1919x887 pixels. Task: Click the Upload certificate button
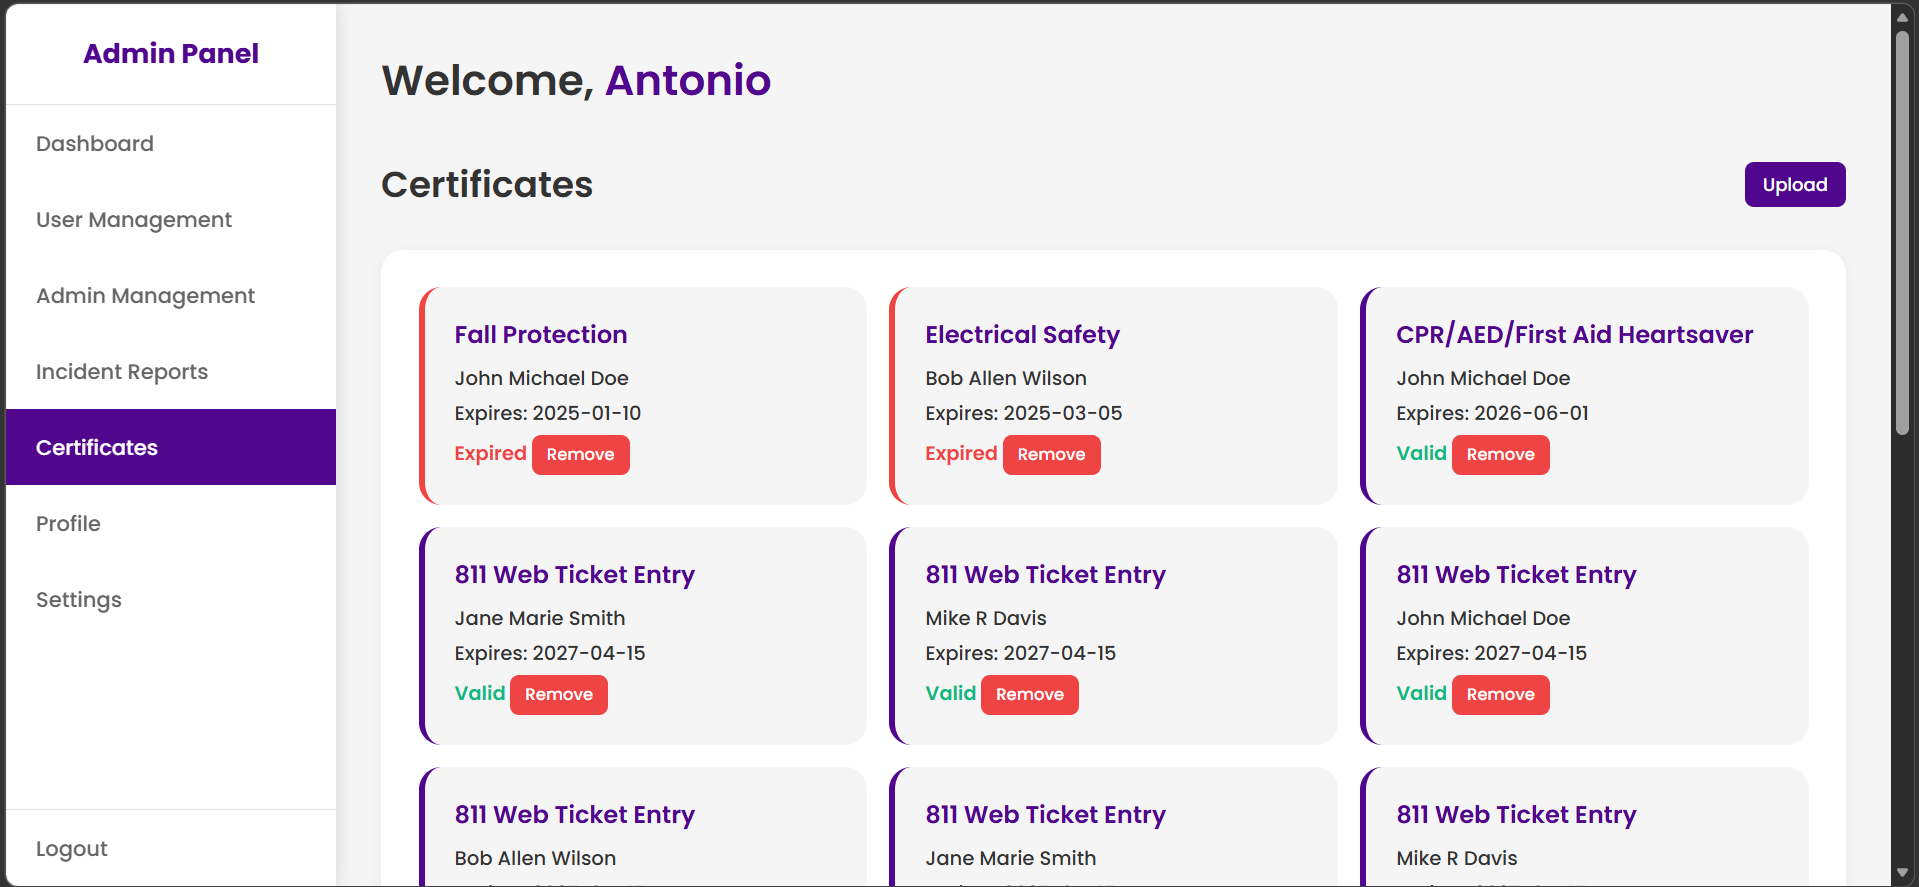(1794, 185)
